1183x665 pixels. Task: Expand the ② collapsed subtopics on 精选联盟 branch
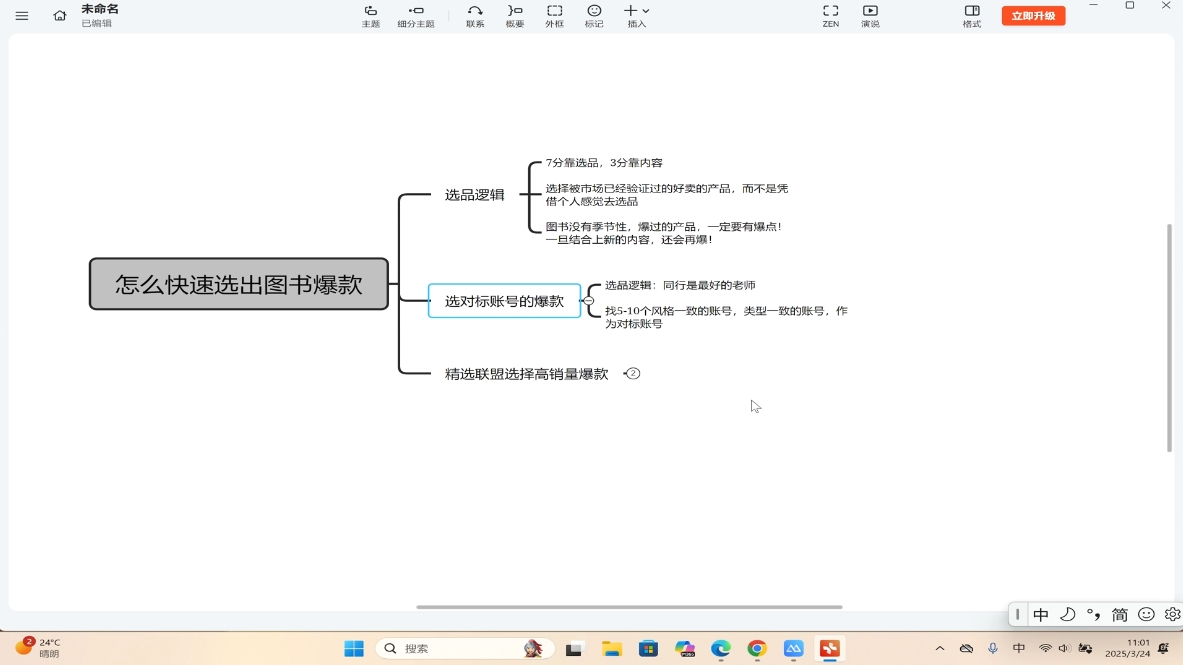(x=632, y=373)
